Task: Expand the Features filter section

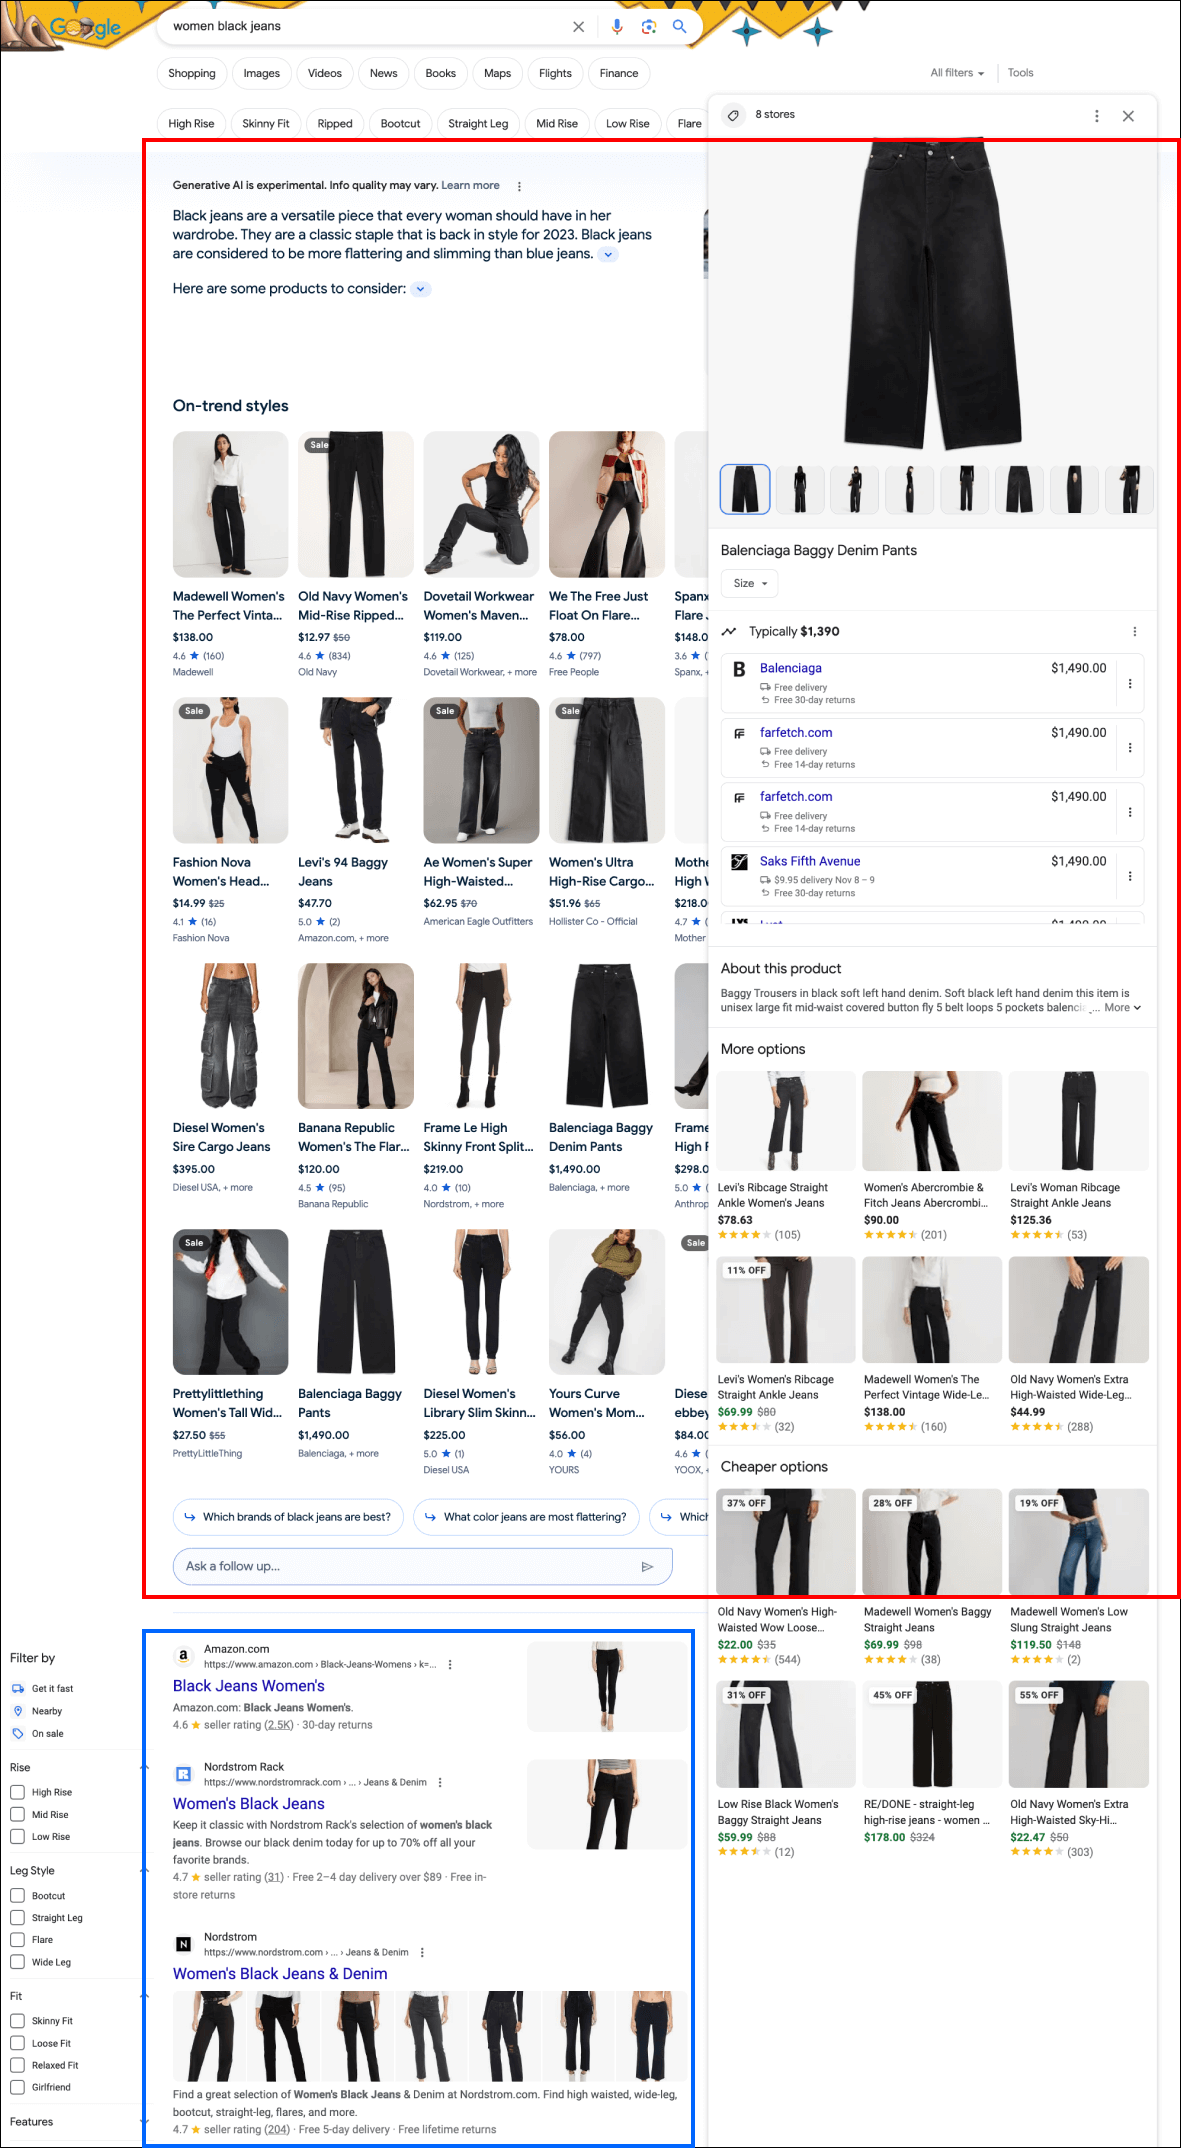Action: [x=144, y=2122]
